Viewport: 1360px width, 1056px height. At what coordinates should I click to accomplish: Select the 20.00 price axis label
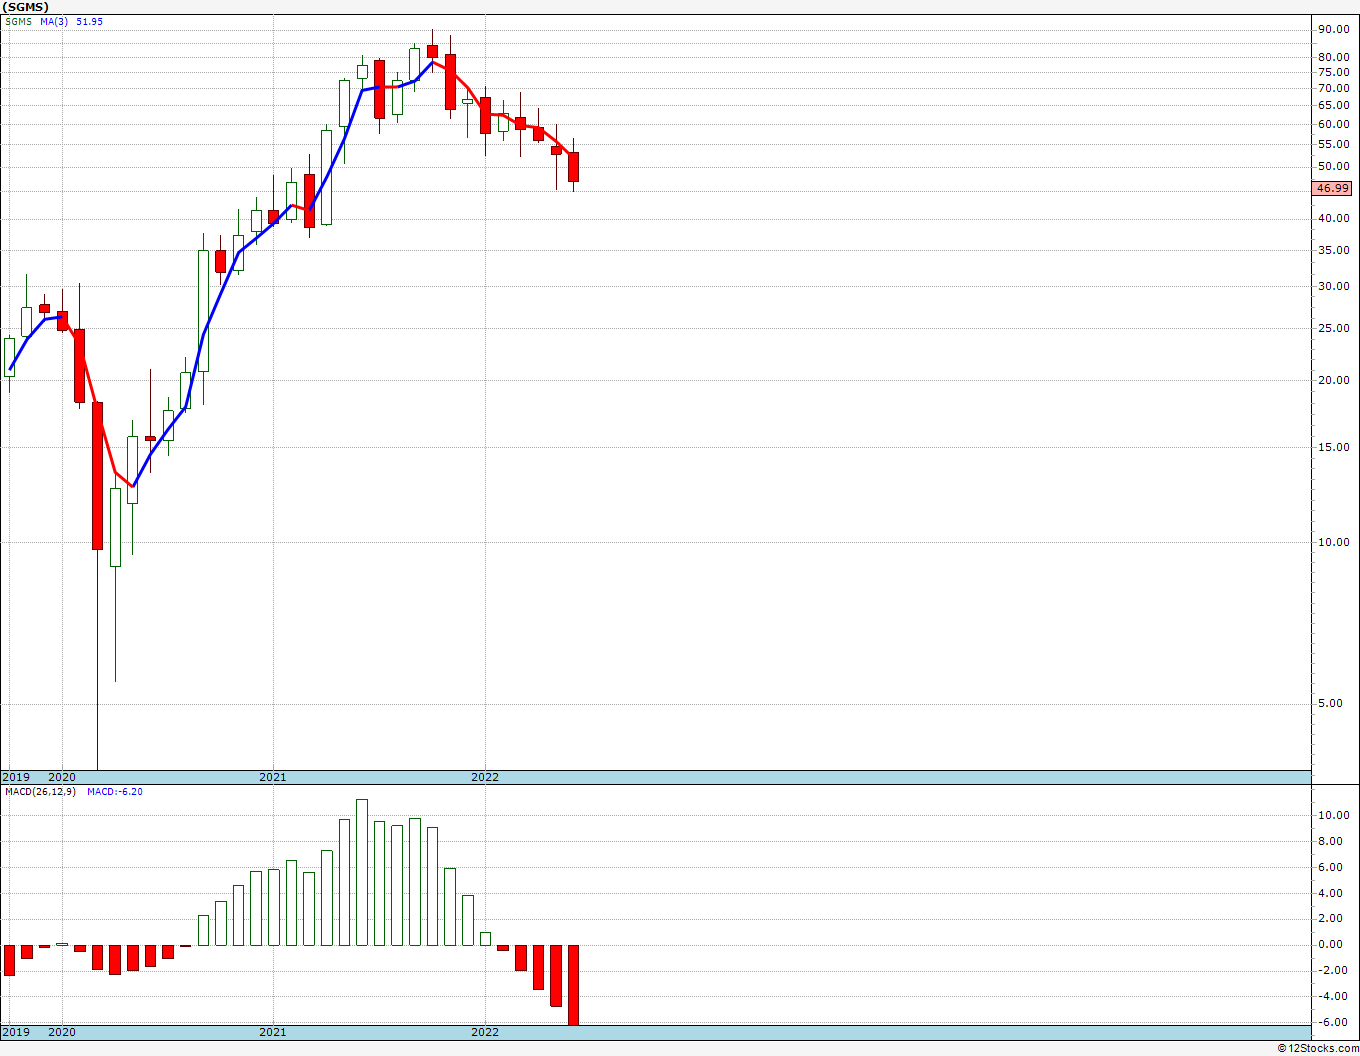click(1334, 381)
